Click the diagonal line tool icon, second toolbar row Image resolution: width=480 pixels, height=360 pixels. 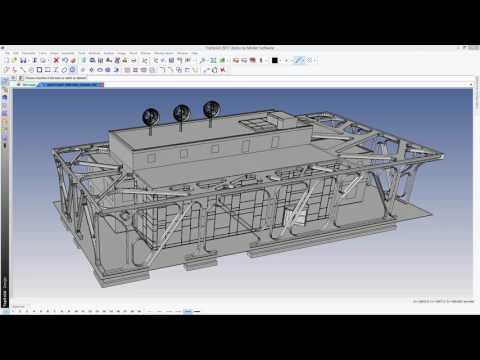click(23, 70)
